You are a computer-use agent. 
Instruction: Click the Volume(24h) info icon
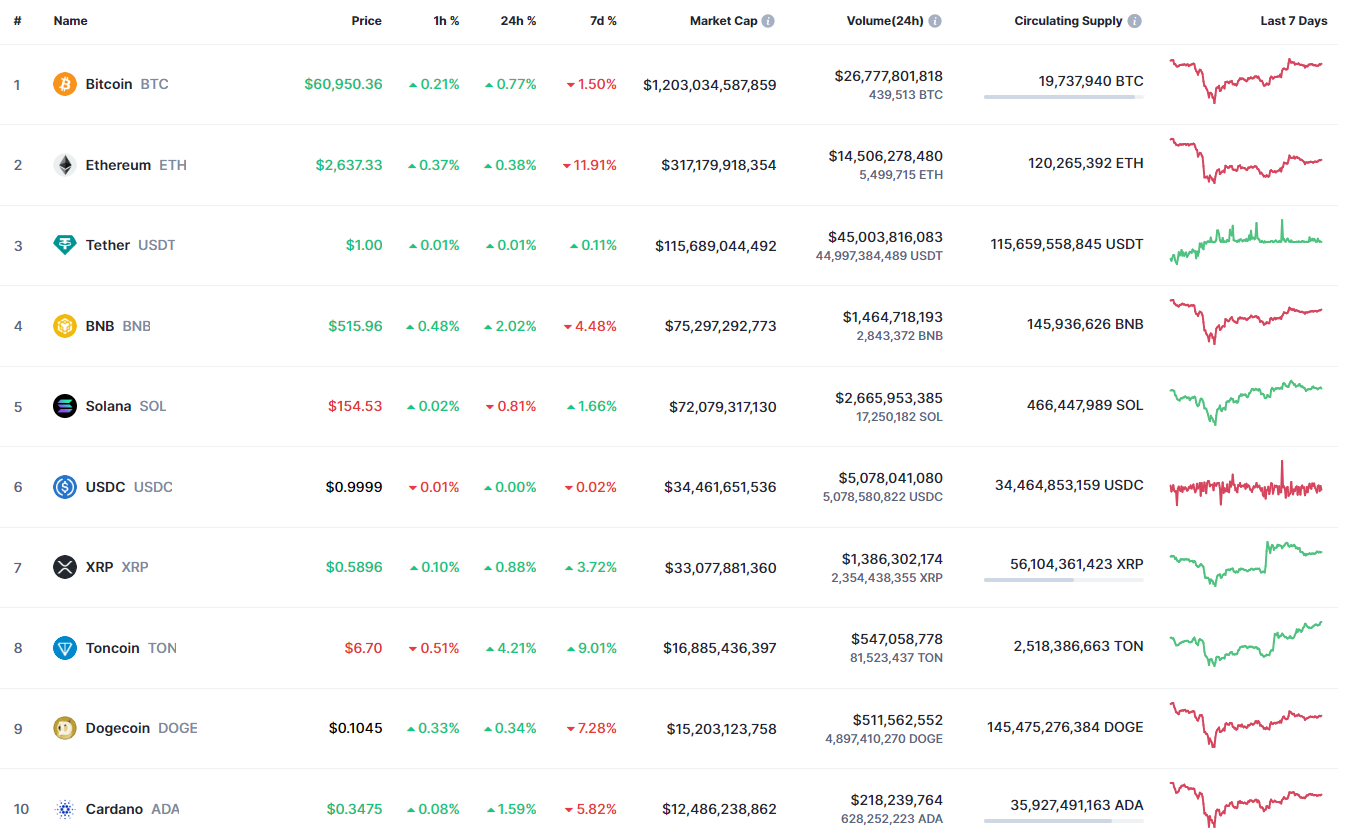(934, 21)
